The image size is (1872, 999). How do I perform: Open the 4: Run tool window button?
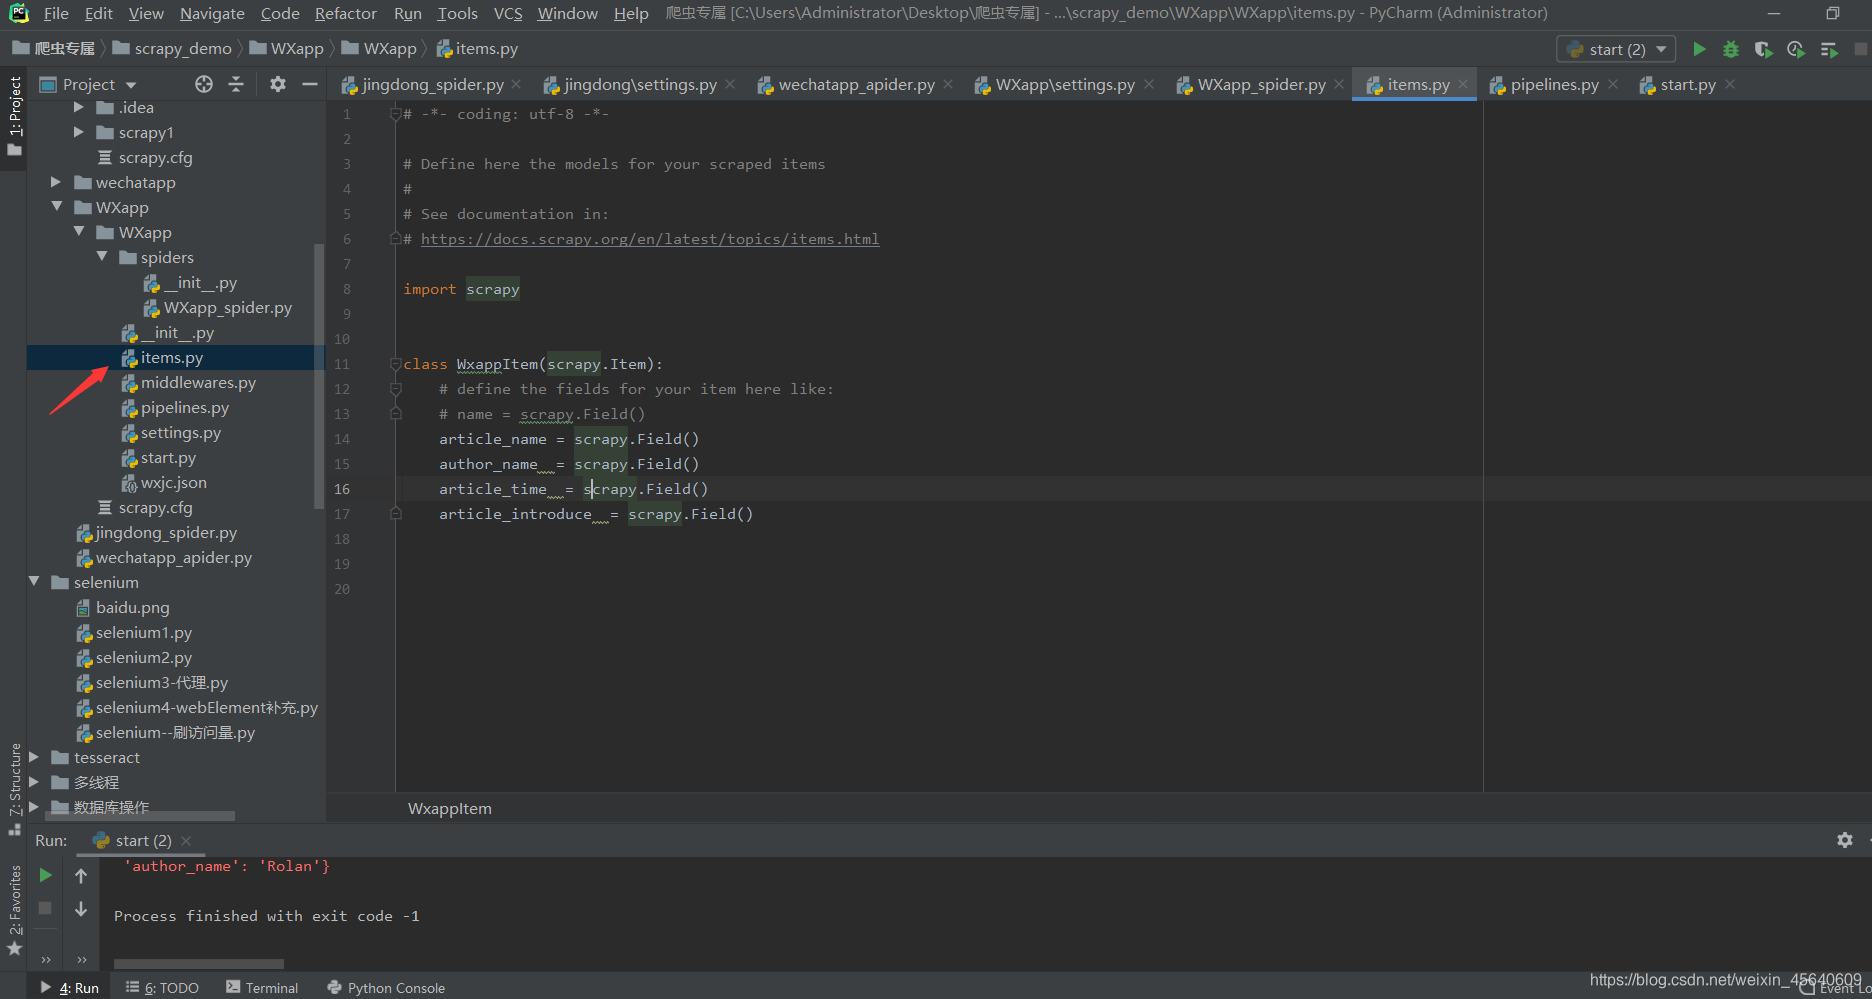click(x=70, y=987)
